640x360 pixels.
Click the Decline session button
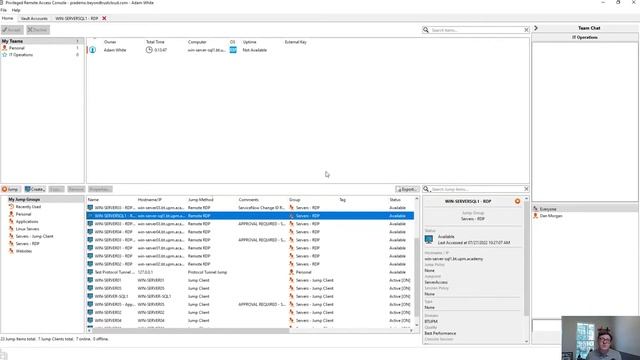tap(38, 30)
